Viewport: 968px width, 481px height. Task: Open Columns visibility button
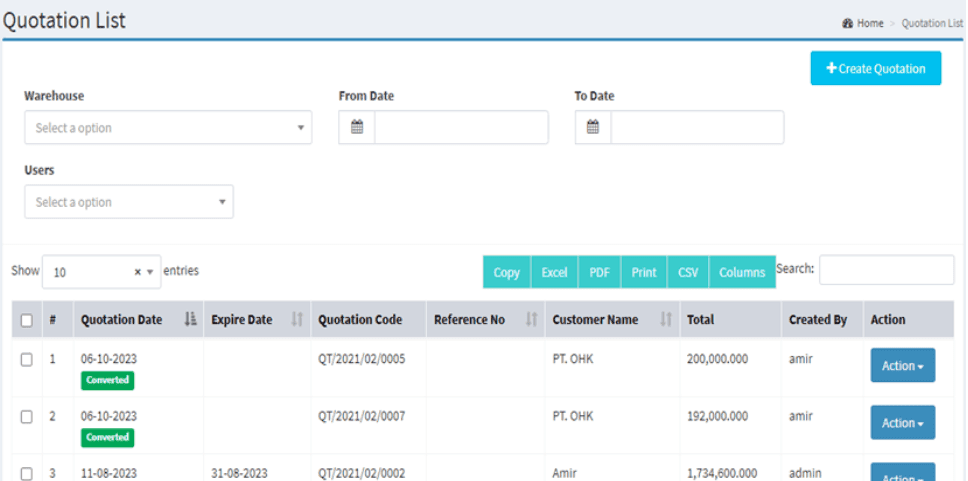point(742,272)
